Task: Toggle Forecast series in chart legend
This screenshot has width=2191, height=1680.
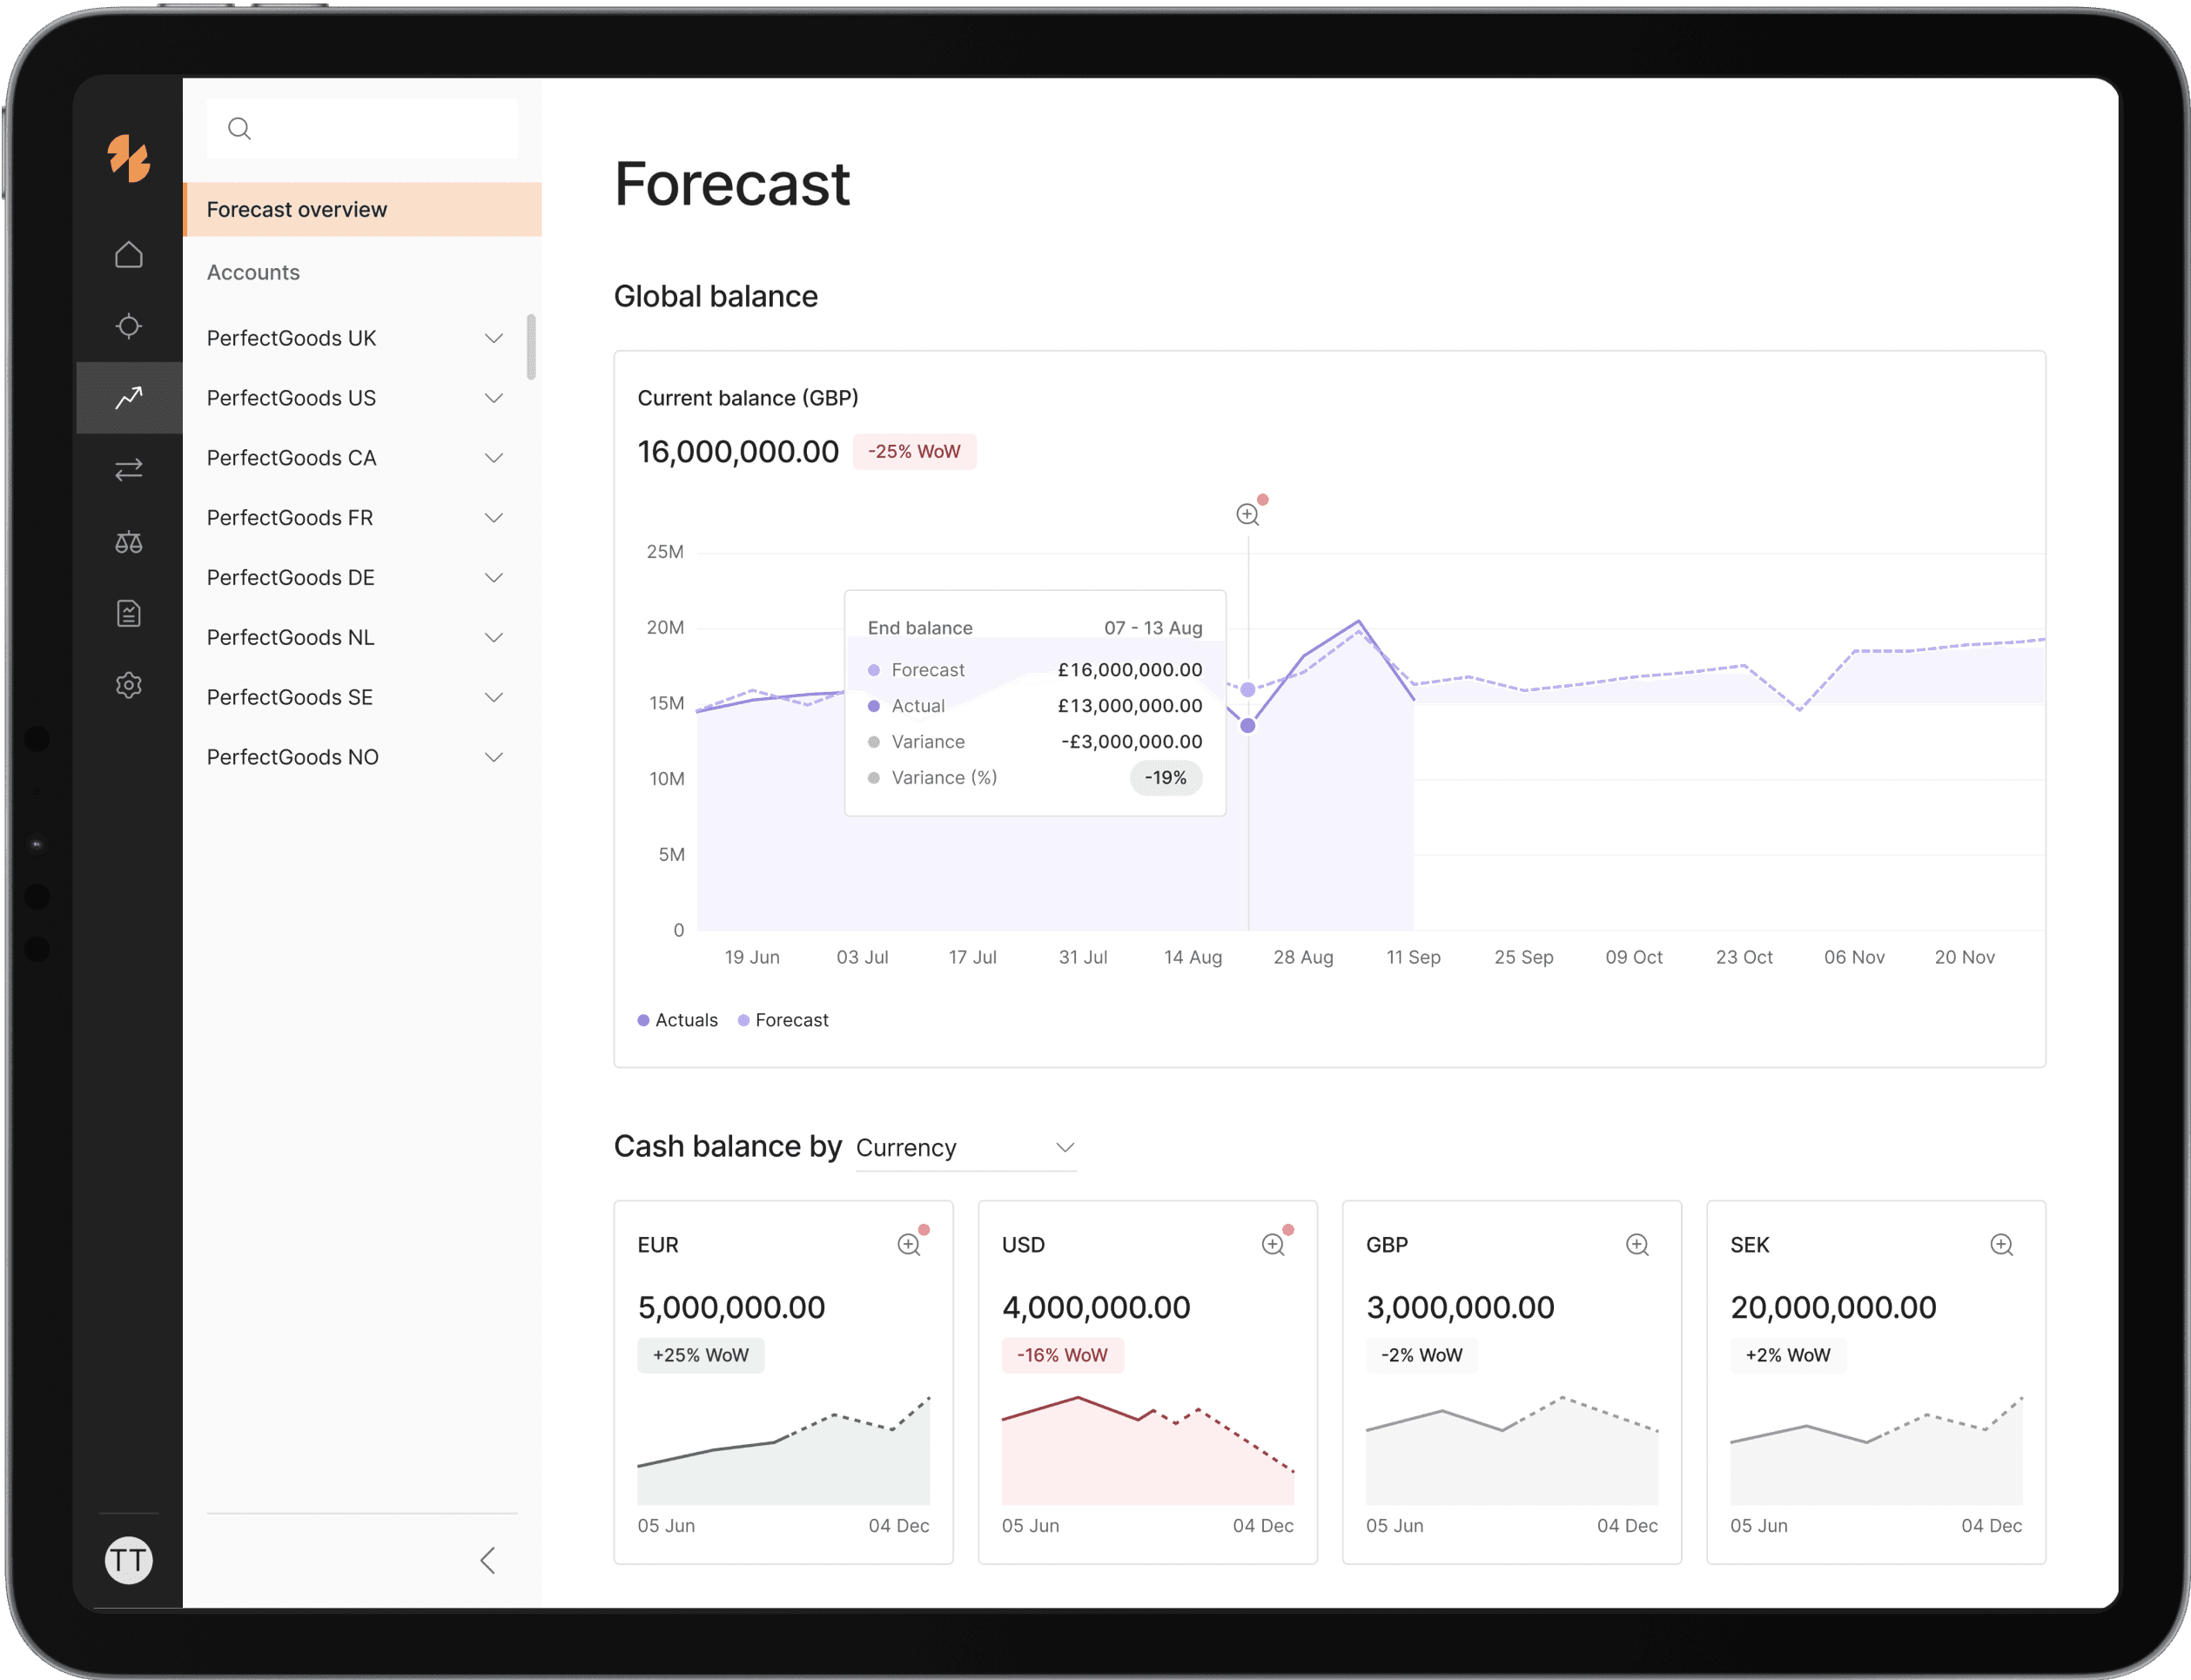Action: [783, 1020]
